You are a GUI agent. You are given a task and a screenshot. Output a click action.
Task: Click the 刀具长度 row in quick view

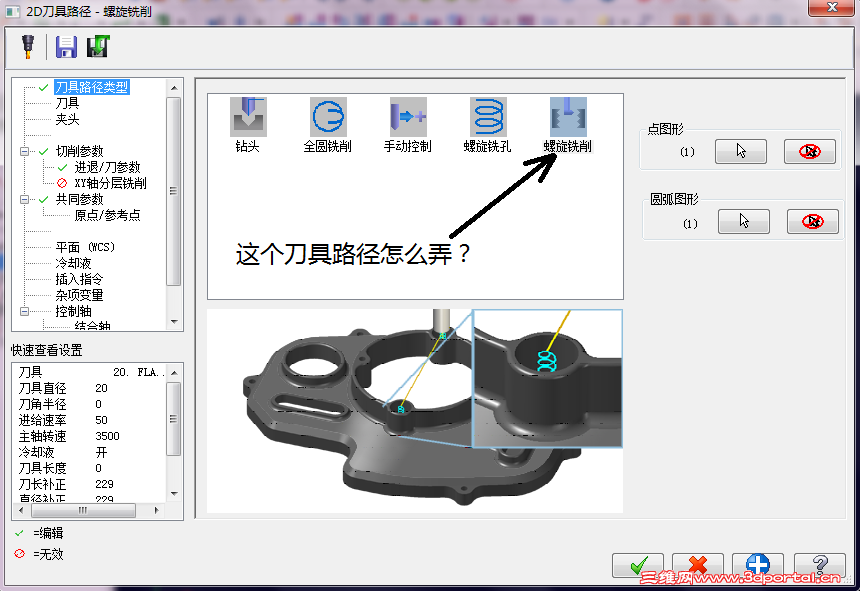tap(90, 468)
